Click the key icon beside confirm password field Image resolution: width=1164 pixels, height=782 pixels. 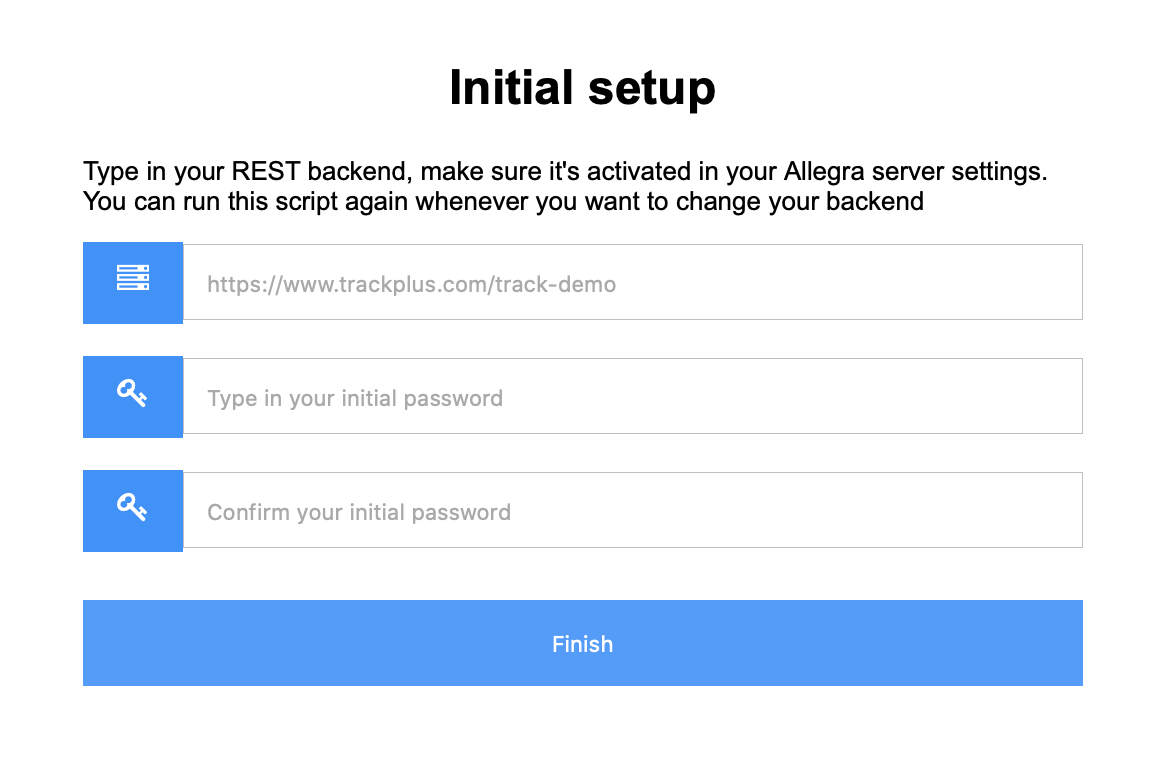pyautogui.click(x=132, y=507)
